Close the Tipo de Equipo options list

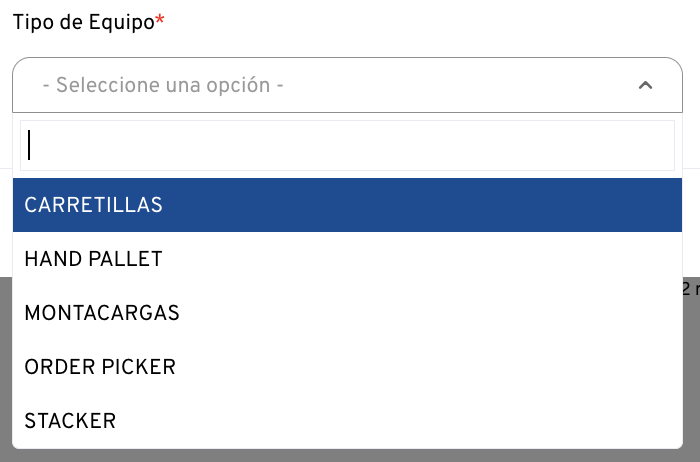645,86
